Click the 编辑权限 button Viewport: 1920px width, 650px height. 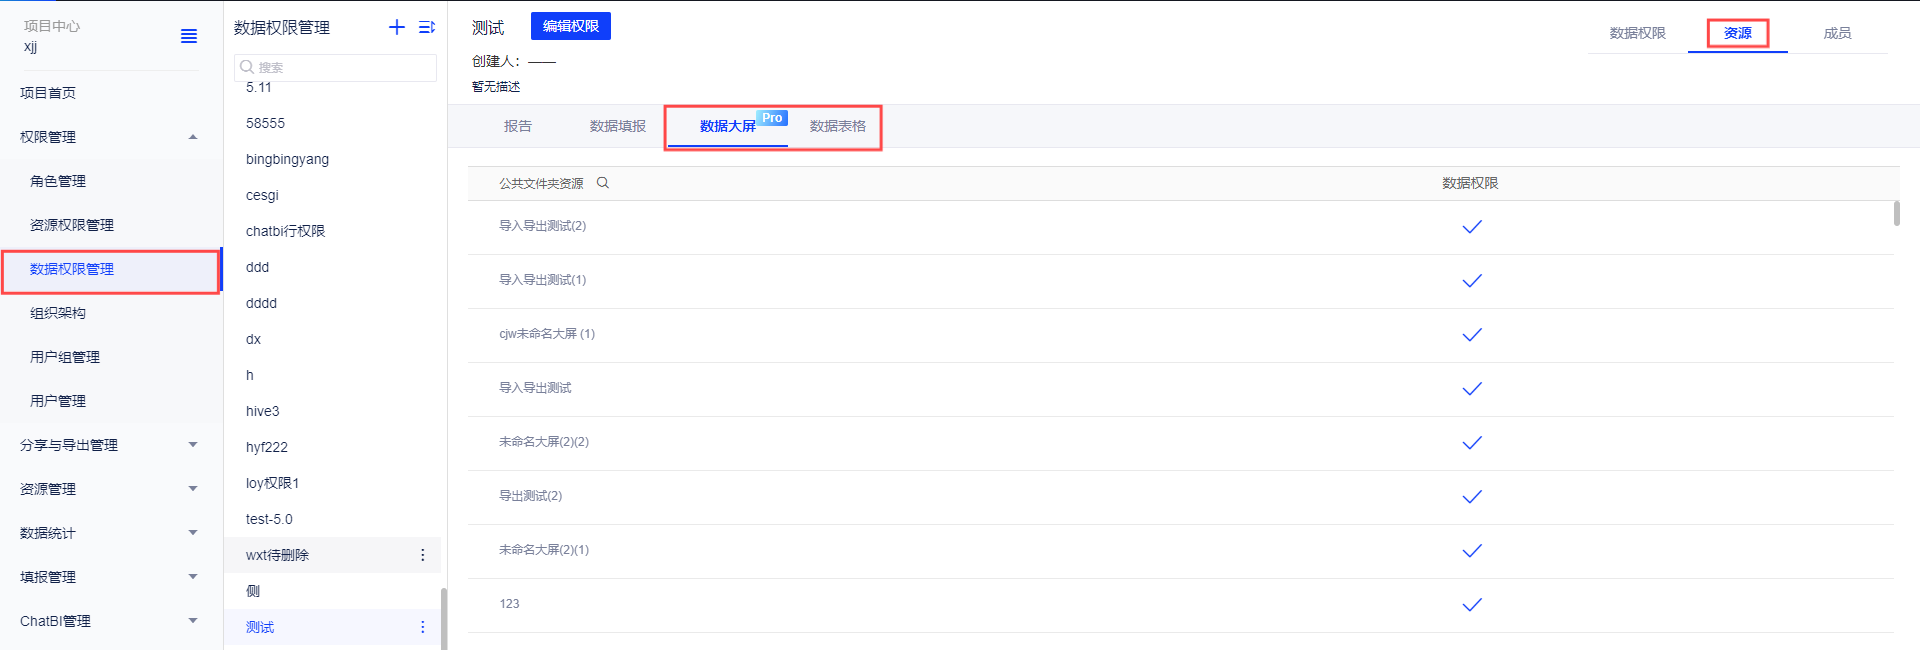point(570,26)
